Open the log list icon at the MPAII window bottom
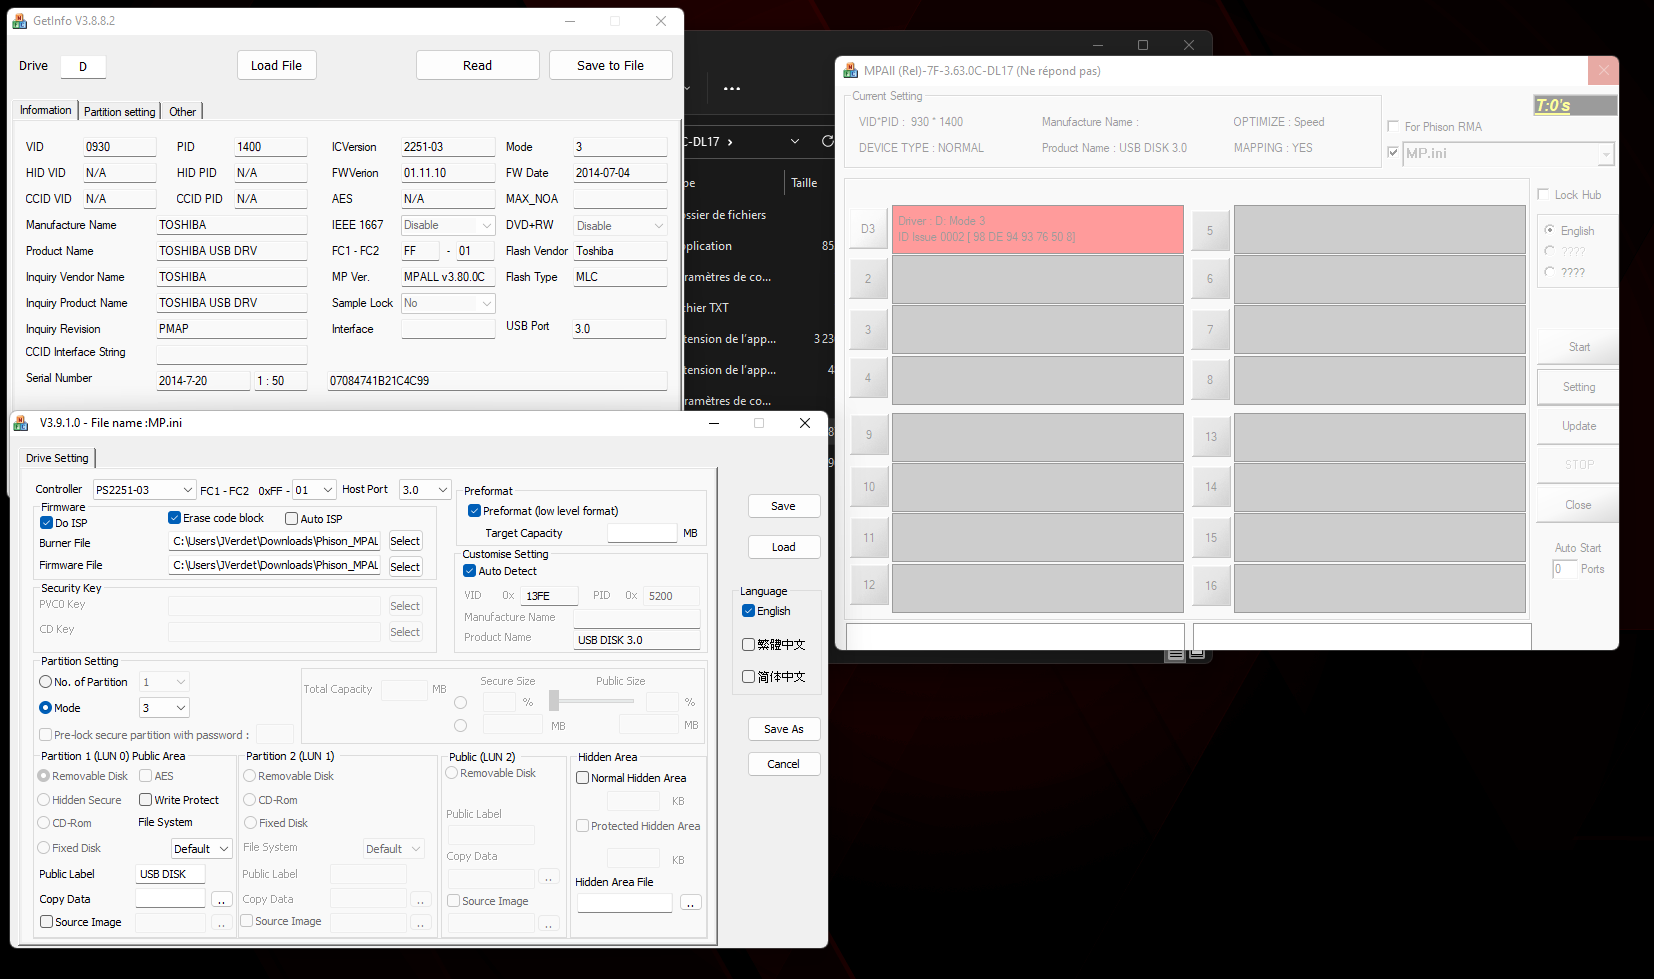1654x979 pixels. coord(1175,653)
